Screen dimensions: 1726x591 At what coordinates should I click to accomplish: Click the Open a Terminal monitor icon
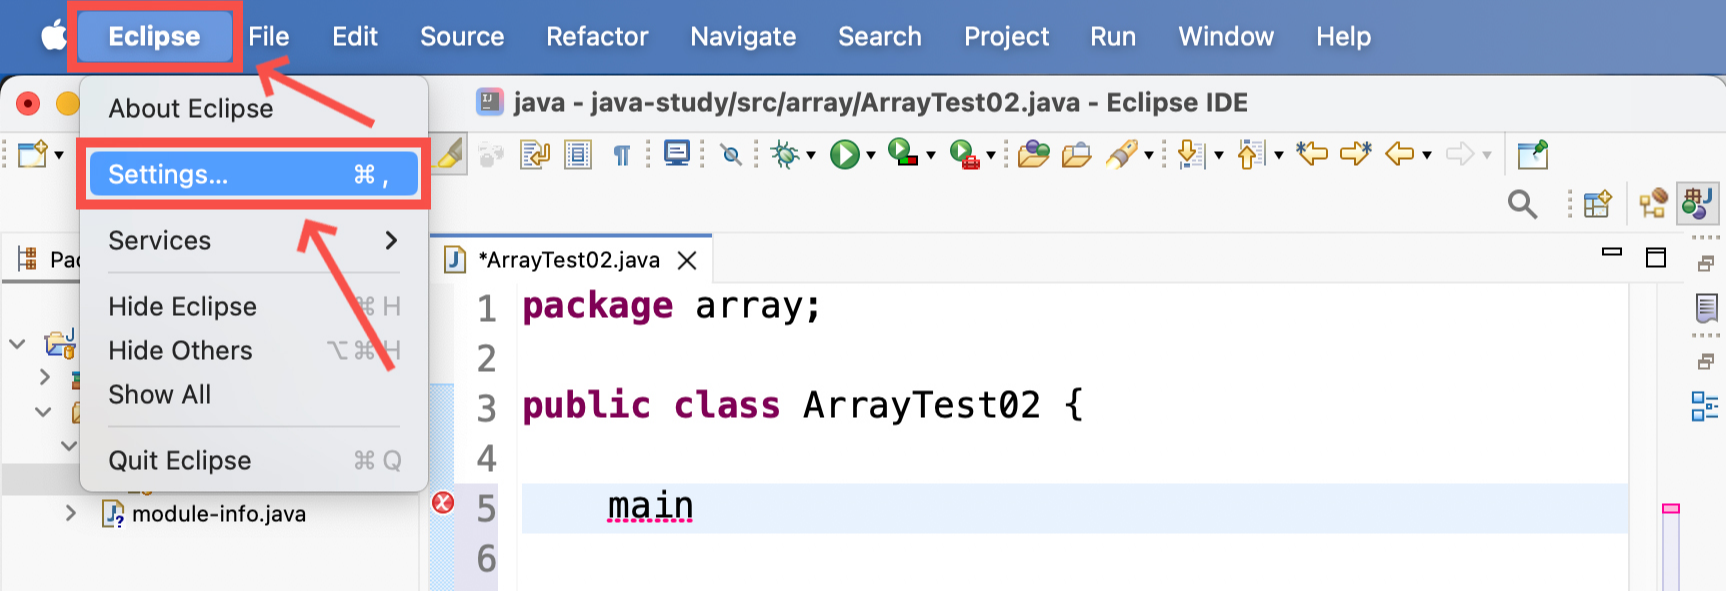click(677, 154)
